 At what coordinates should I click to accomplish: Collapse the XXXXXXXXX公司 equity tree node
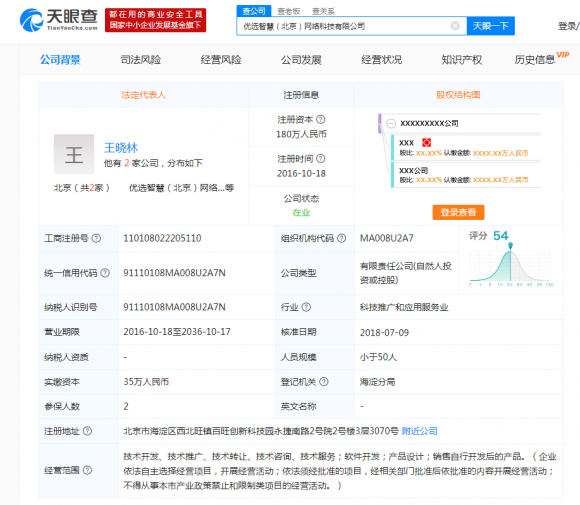[x=391, y=124]
